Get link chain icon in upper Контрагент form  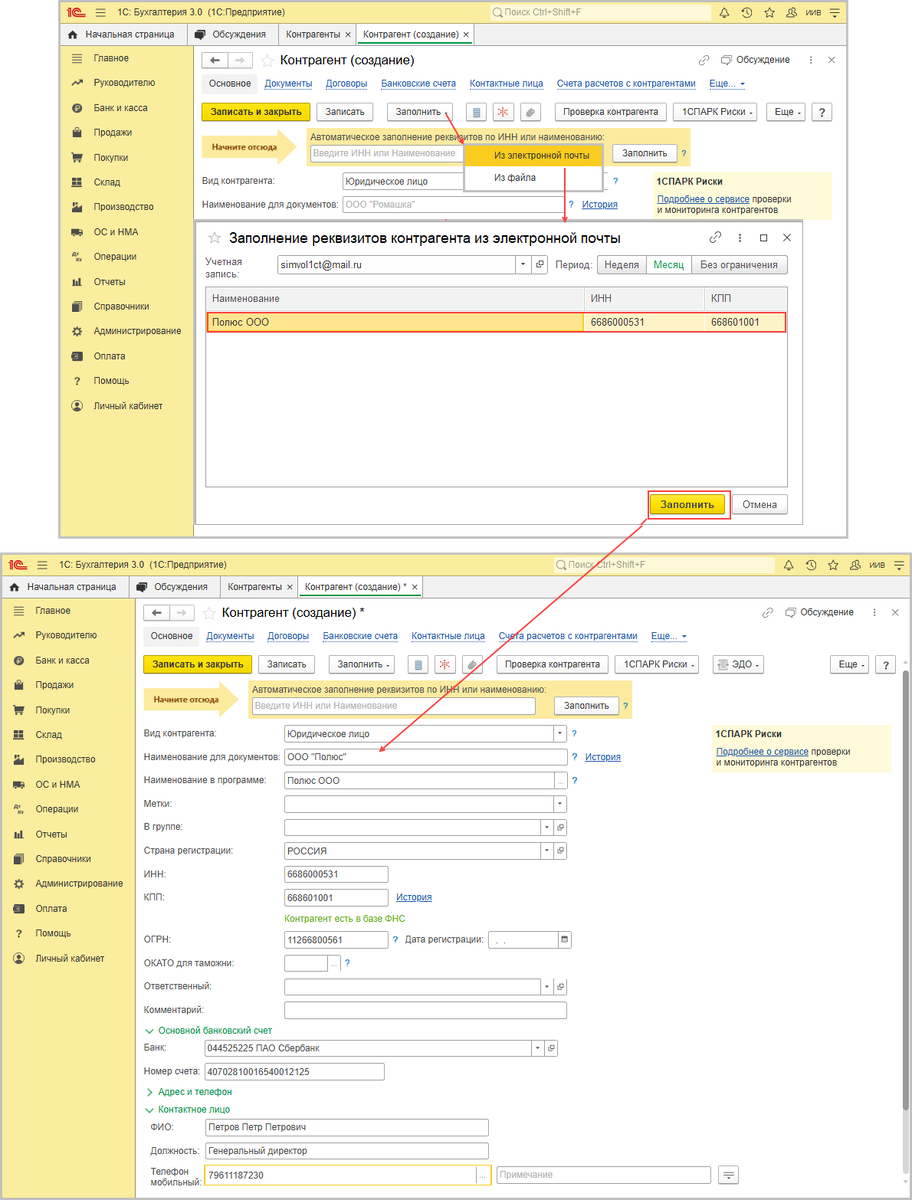(x=704, y=60)
